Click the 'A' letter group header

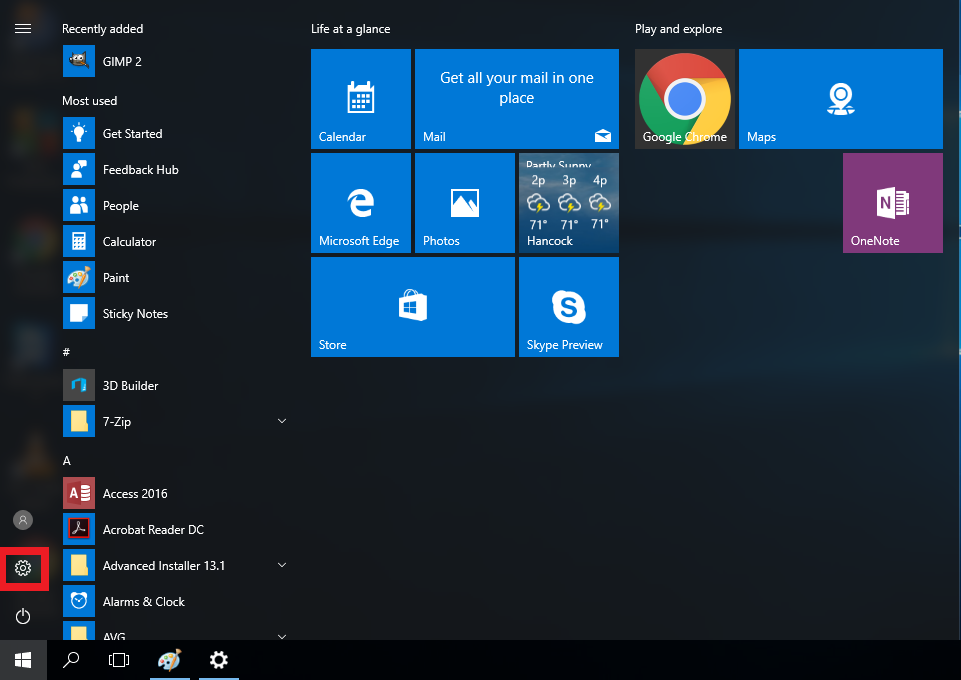(x=67, y=461)
